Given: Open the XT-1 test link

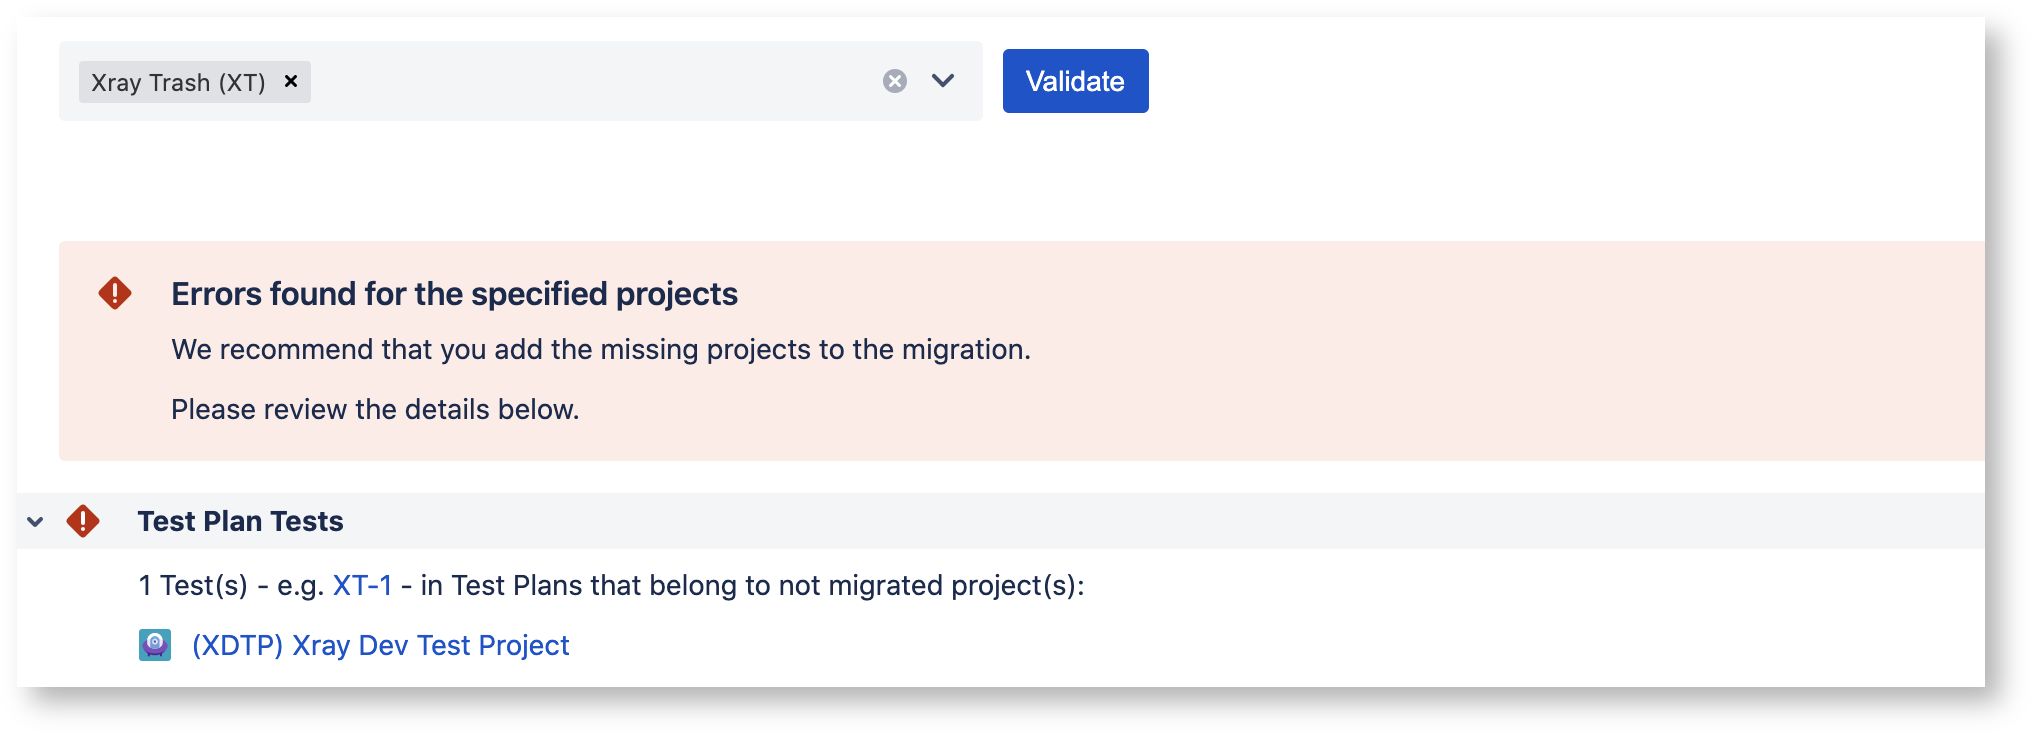Looking at the screenshot, I should pyautogui.click(x=362, y=585).
